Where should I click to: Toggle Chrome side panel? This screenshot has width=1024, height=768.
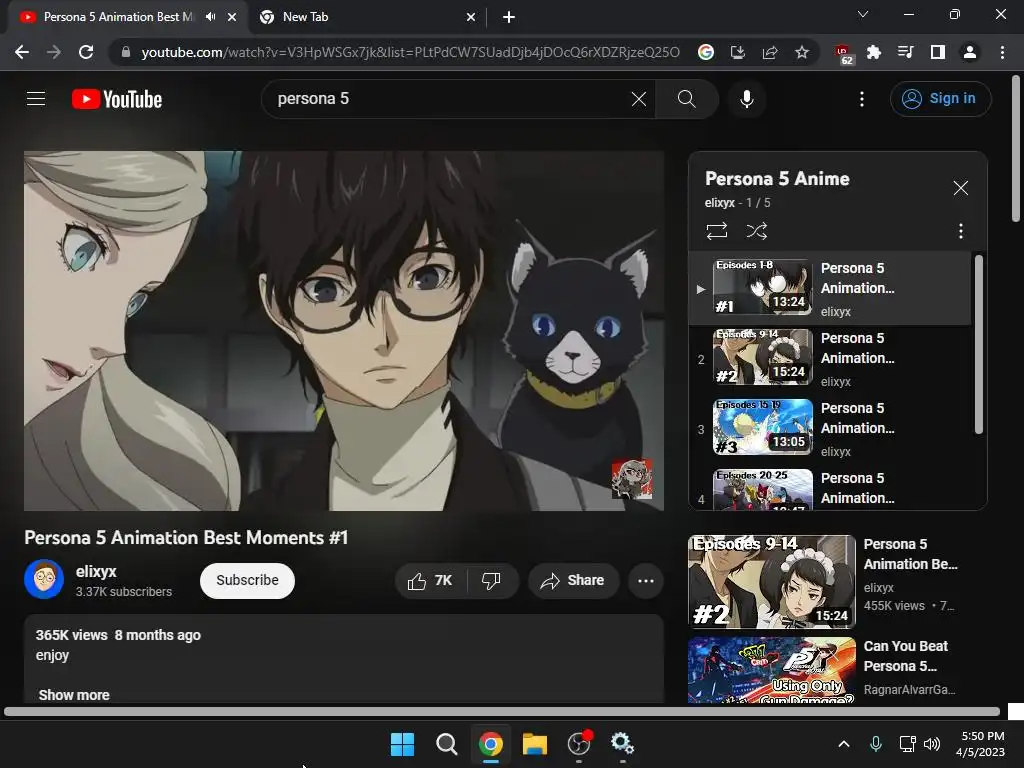pyautogui.click(x=938, y=52)
